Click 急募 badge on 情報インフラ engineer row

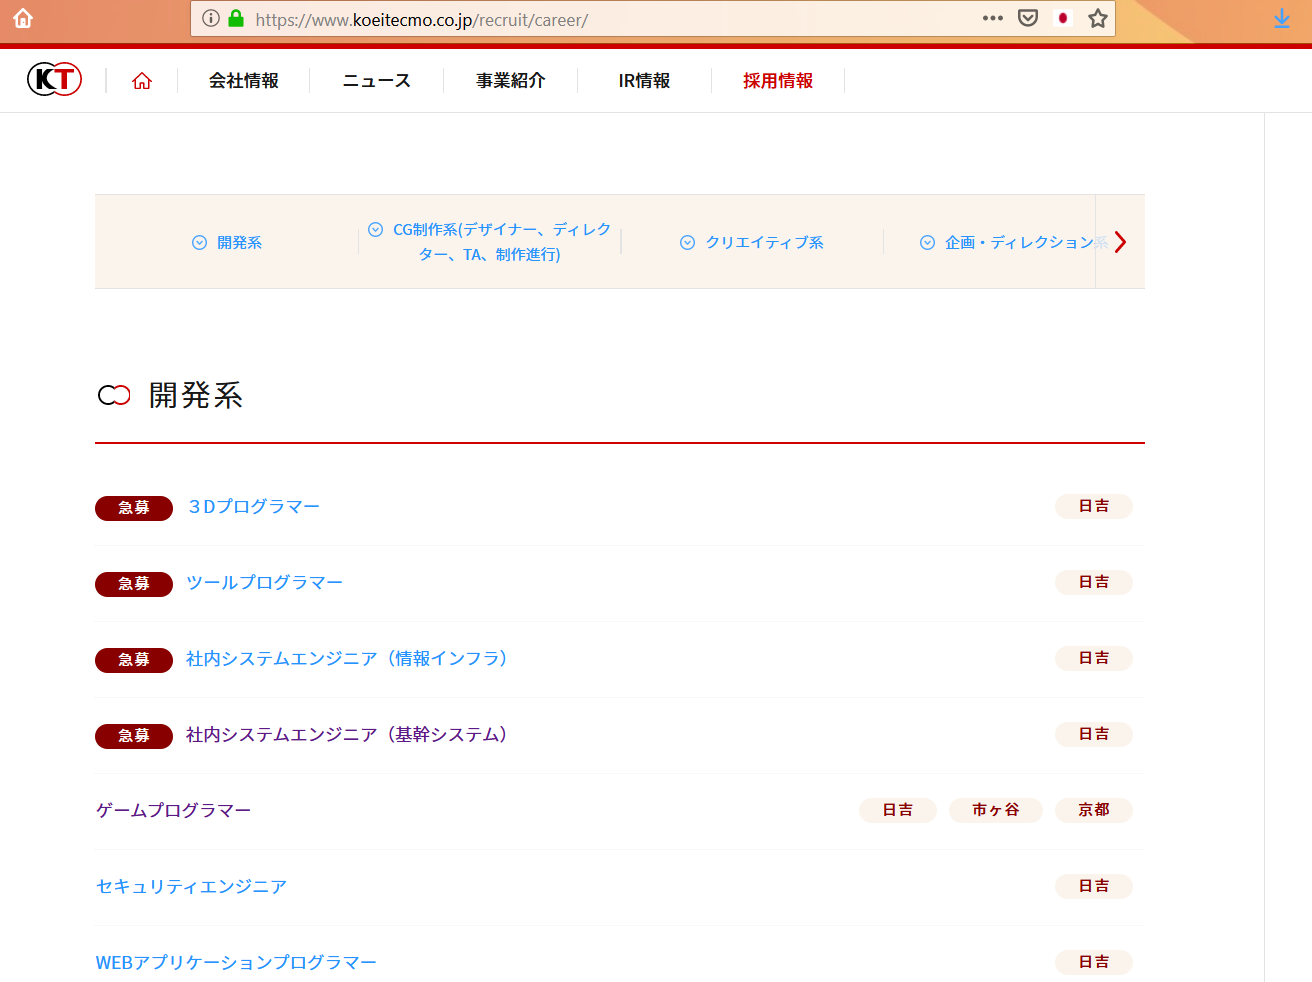pyautogui.click(x=134, y=660)
